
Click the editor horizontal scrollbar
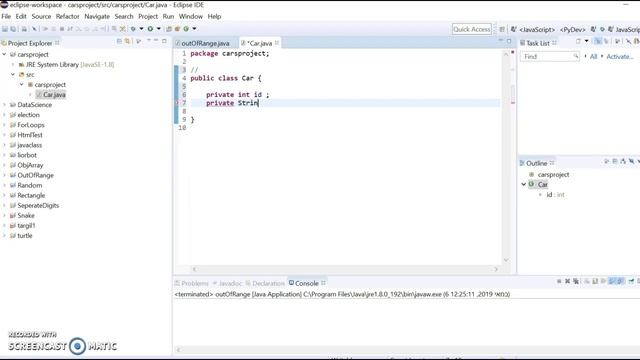[x=345, y=269]
